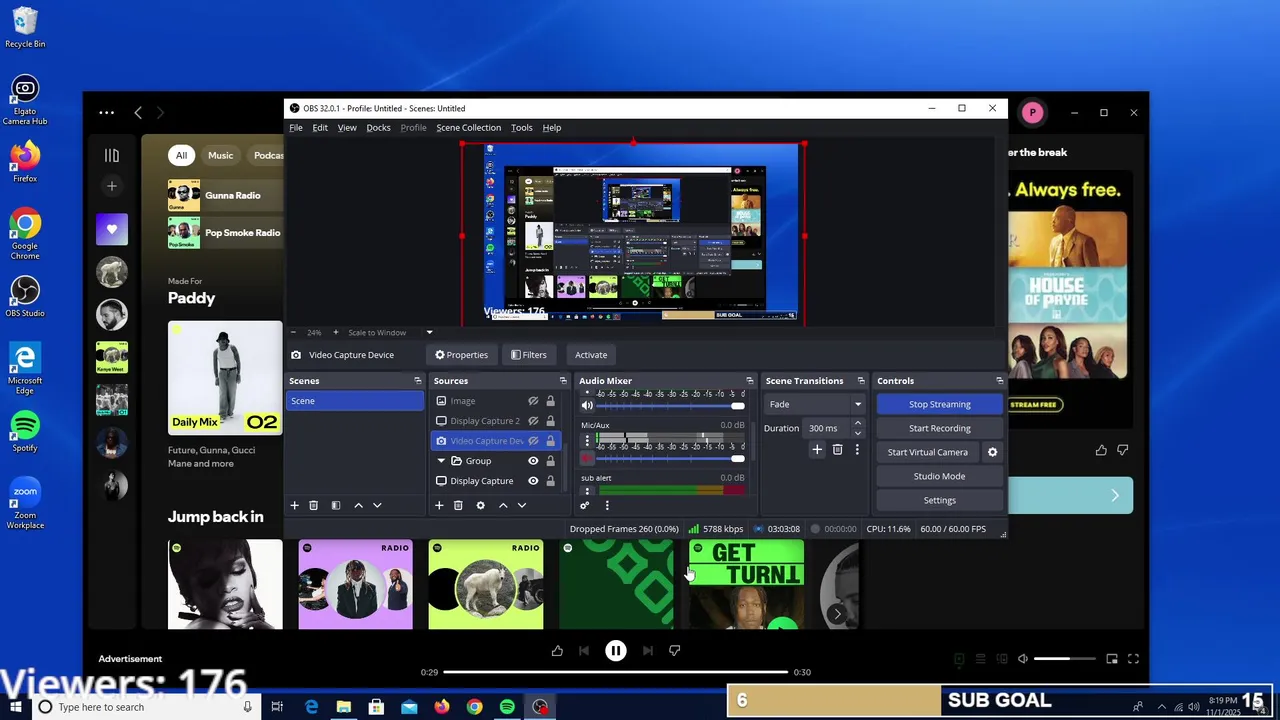Remove scene transition with trash icon

(838, 450)
